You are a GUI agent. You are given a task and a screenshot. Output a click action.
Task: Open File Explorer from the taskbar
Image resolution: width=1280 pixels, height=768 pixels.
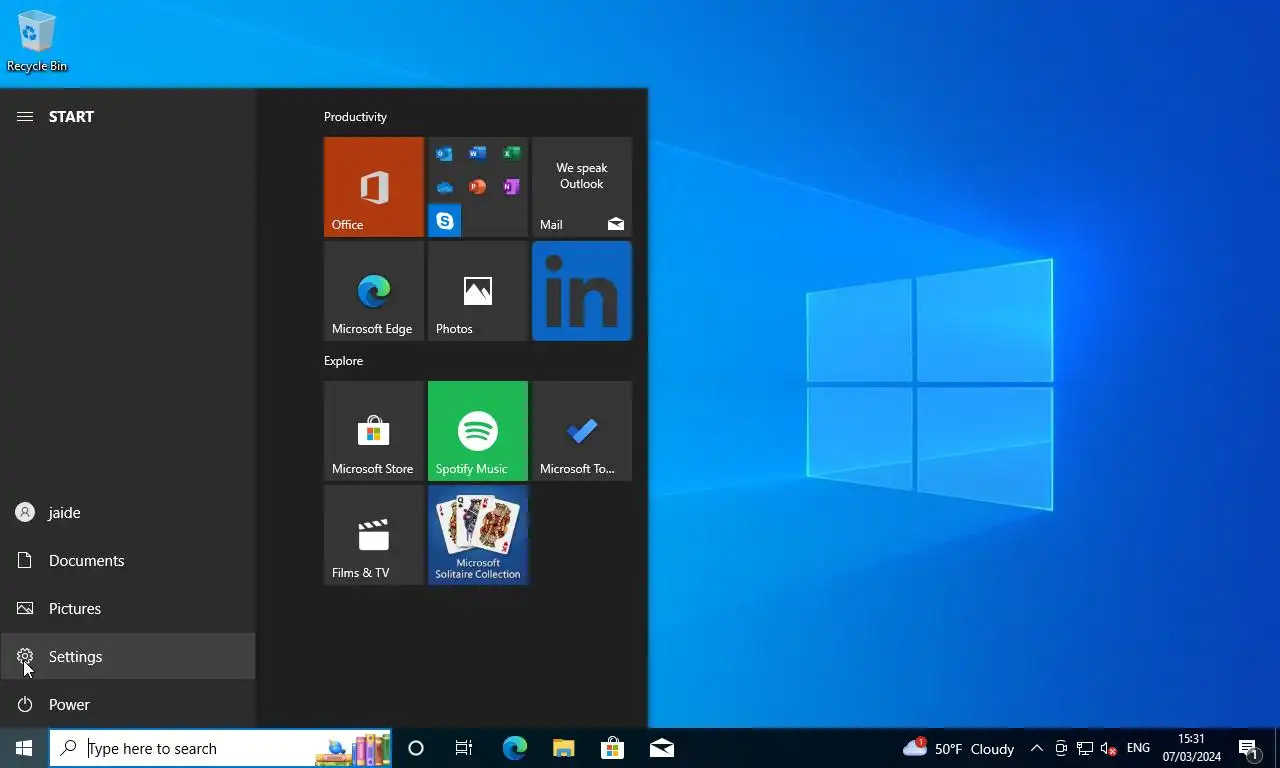pyautogui.click(x=563, y=748)
